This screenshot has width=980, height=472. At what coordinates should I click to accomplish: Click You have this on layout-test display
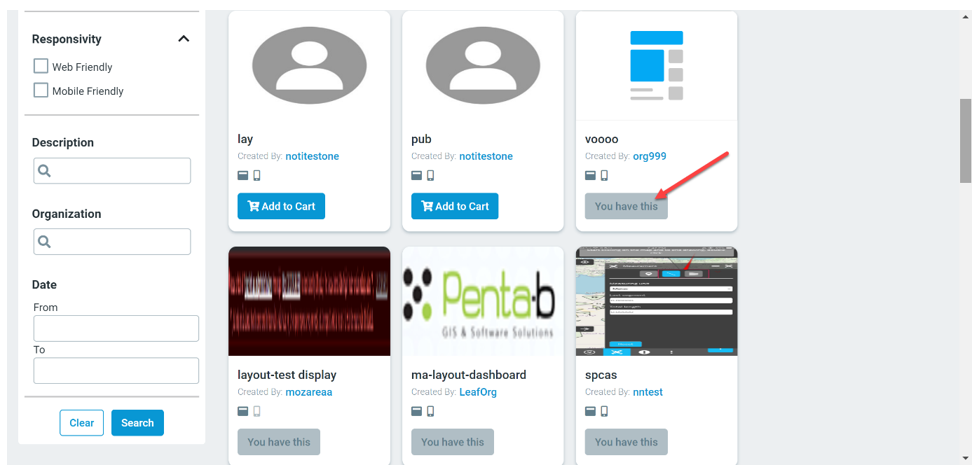point(279,441)
